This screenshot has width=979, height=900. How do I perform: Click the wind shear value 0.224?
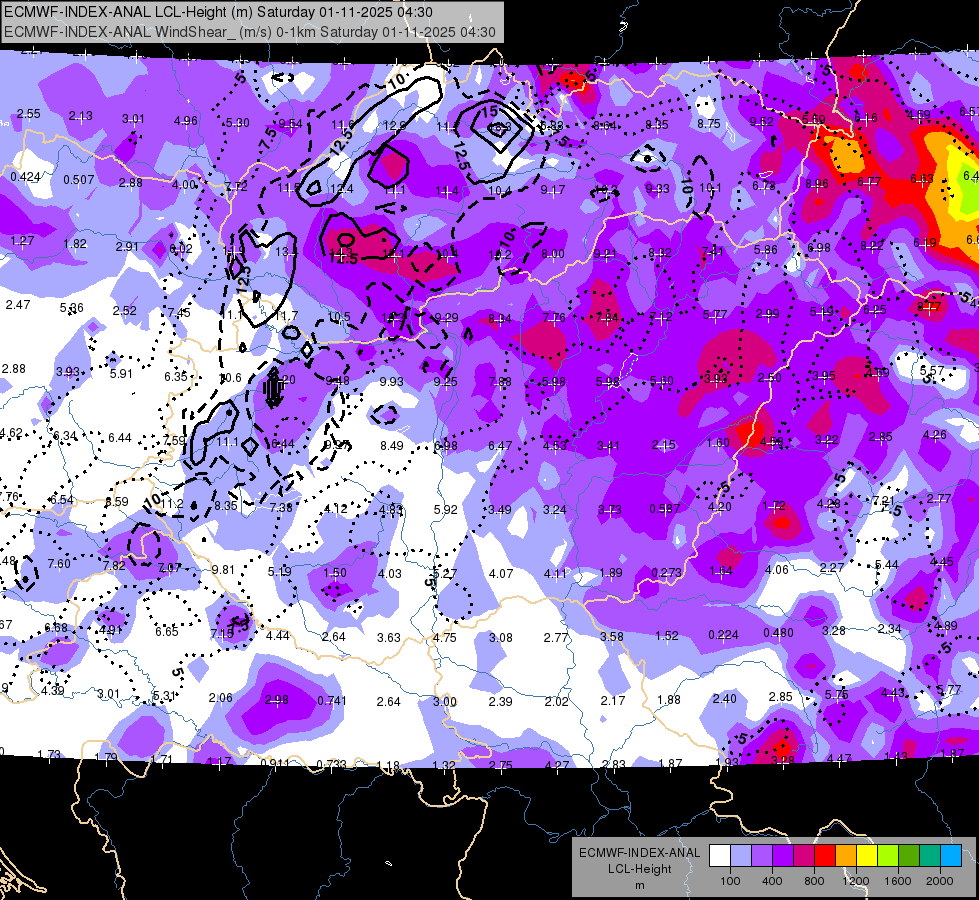[x=723, y=635]
